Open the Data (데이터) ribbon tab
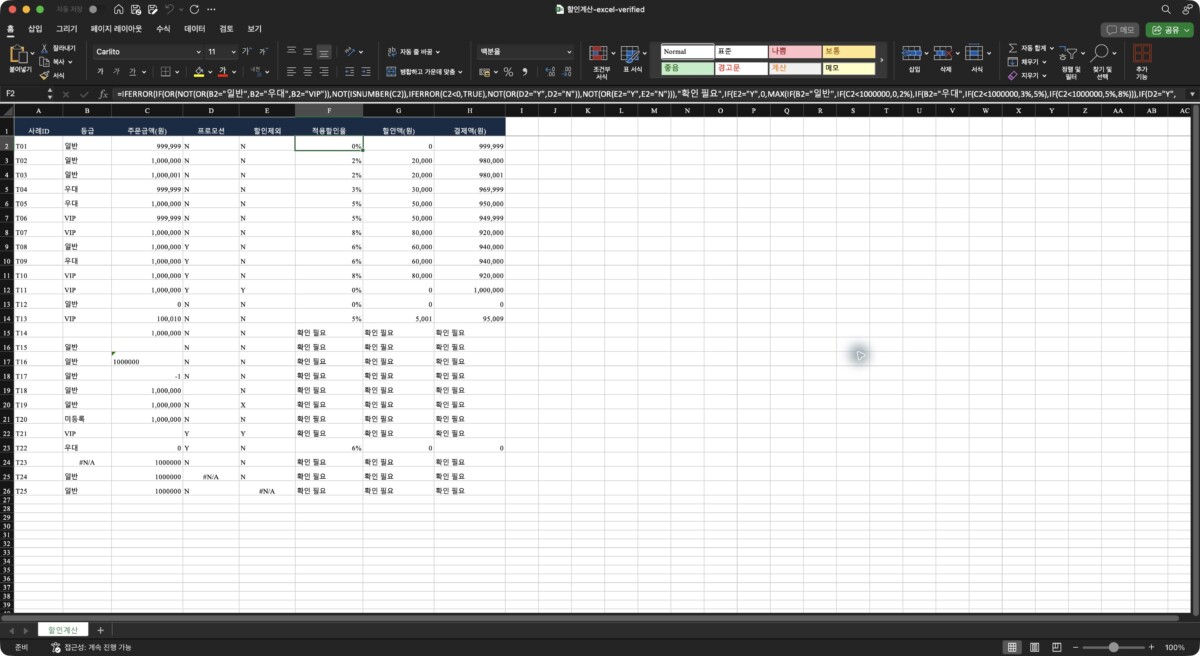Viewport: 1200px width, 656px height. 195,29
